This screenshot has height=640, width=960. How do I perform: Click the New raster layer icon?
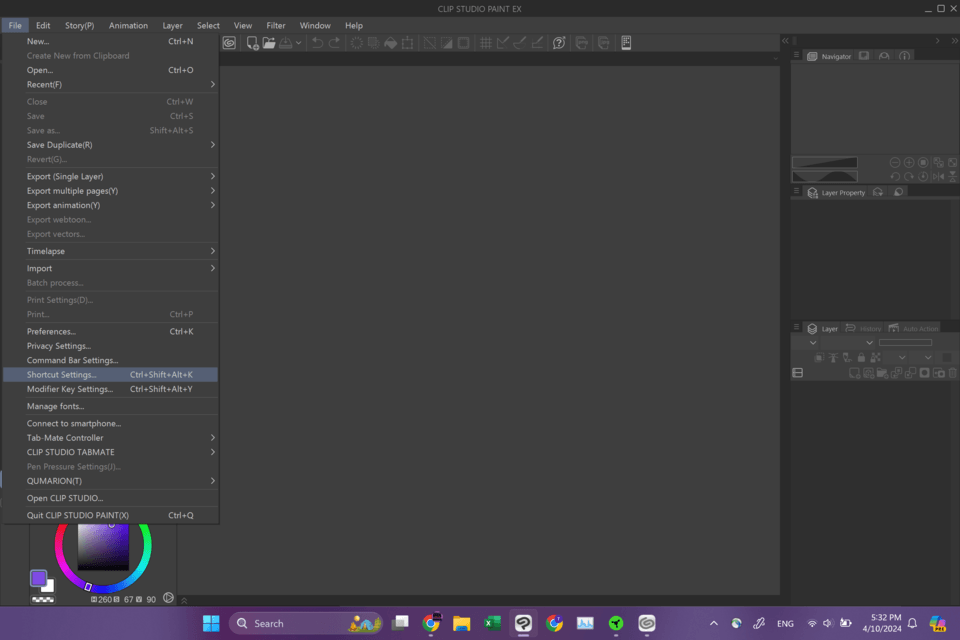pyautogui.click(x=854, y=373)
